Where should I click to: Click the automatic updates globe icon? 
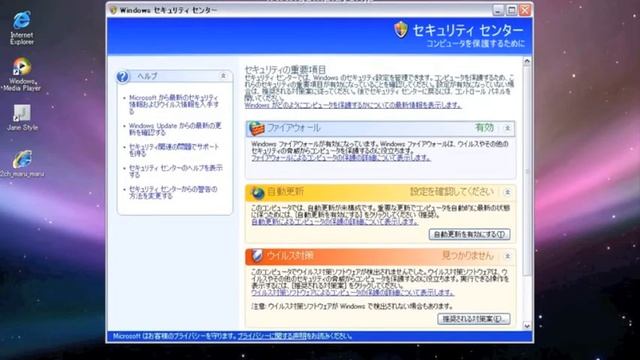click(x=257, y=192)
